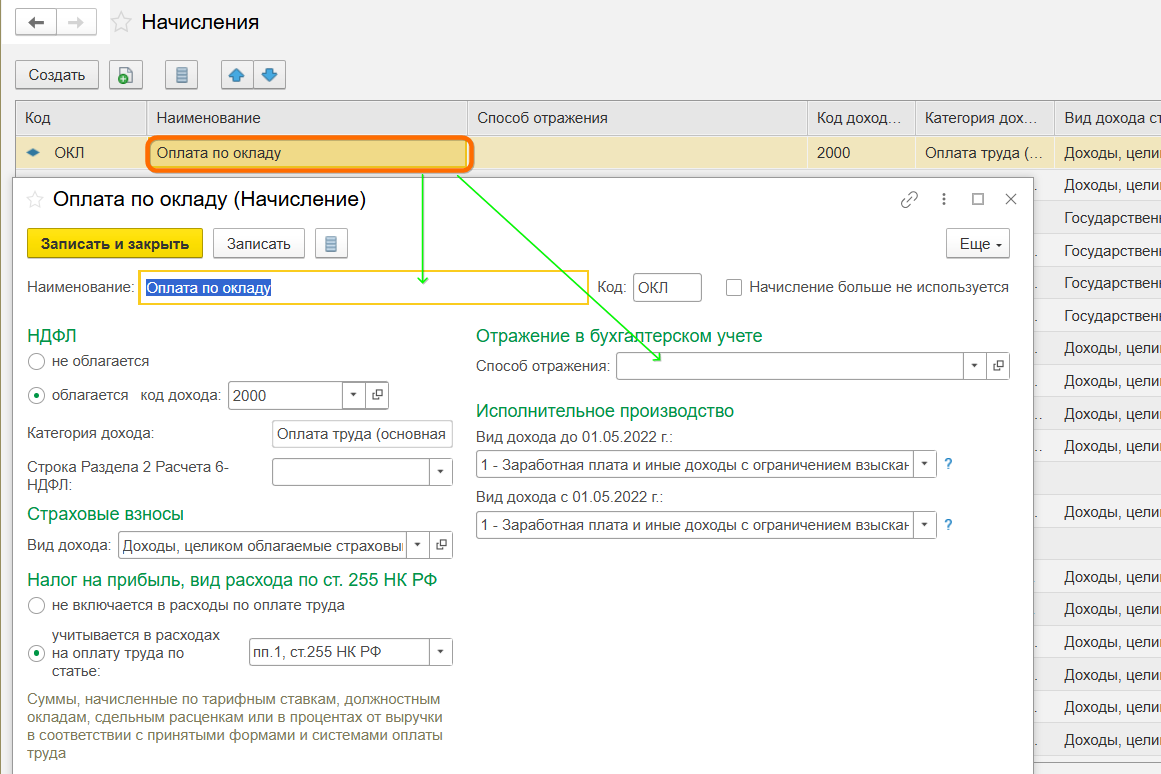Expand Вид дохода с 01.05.2022 dropdown
The image size is (1161, 774).
pos(925,525)
